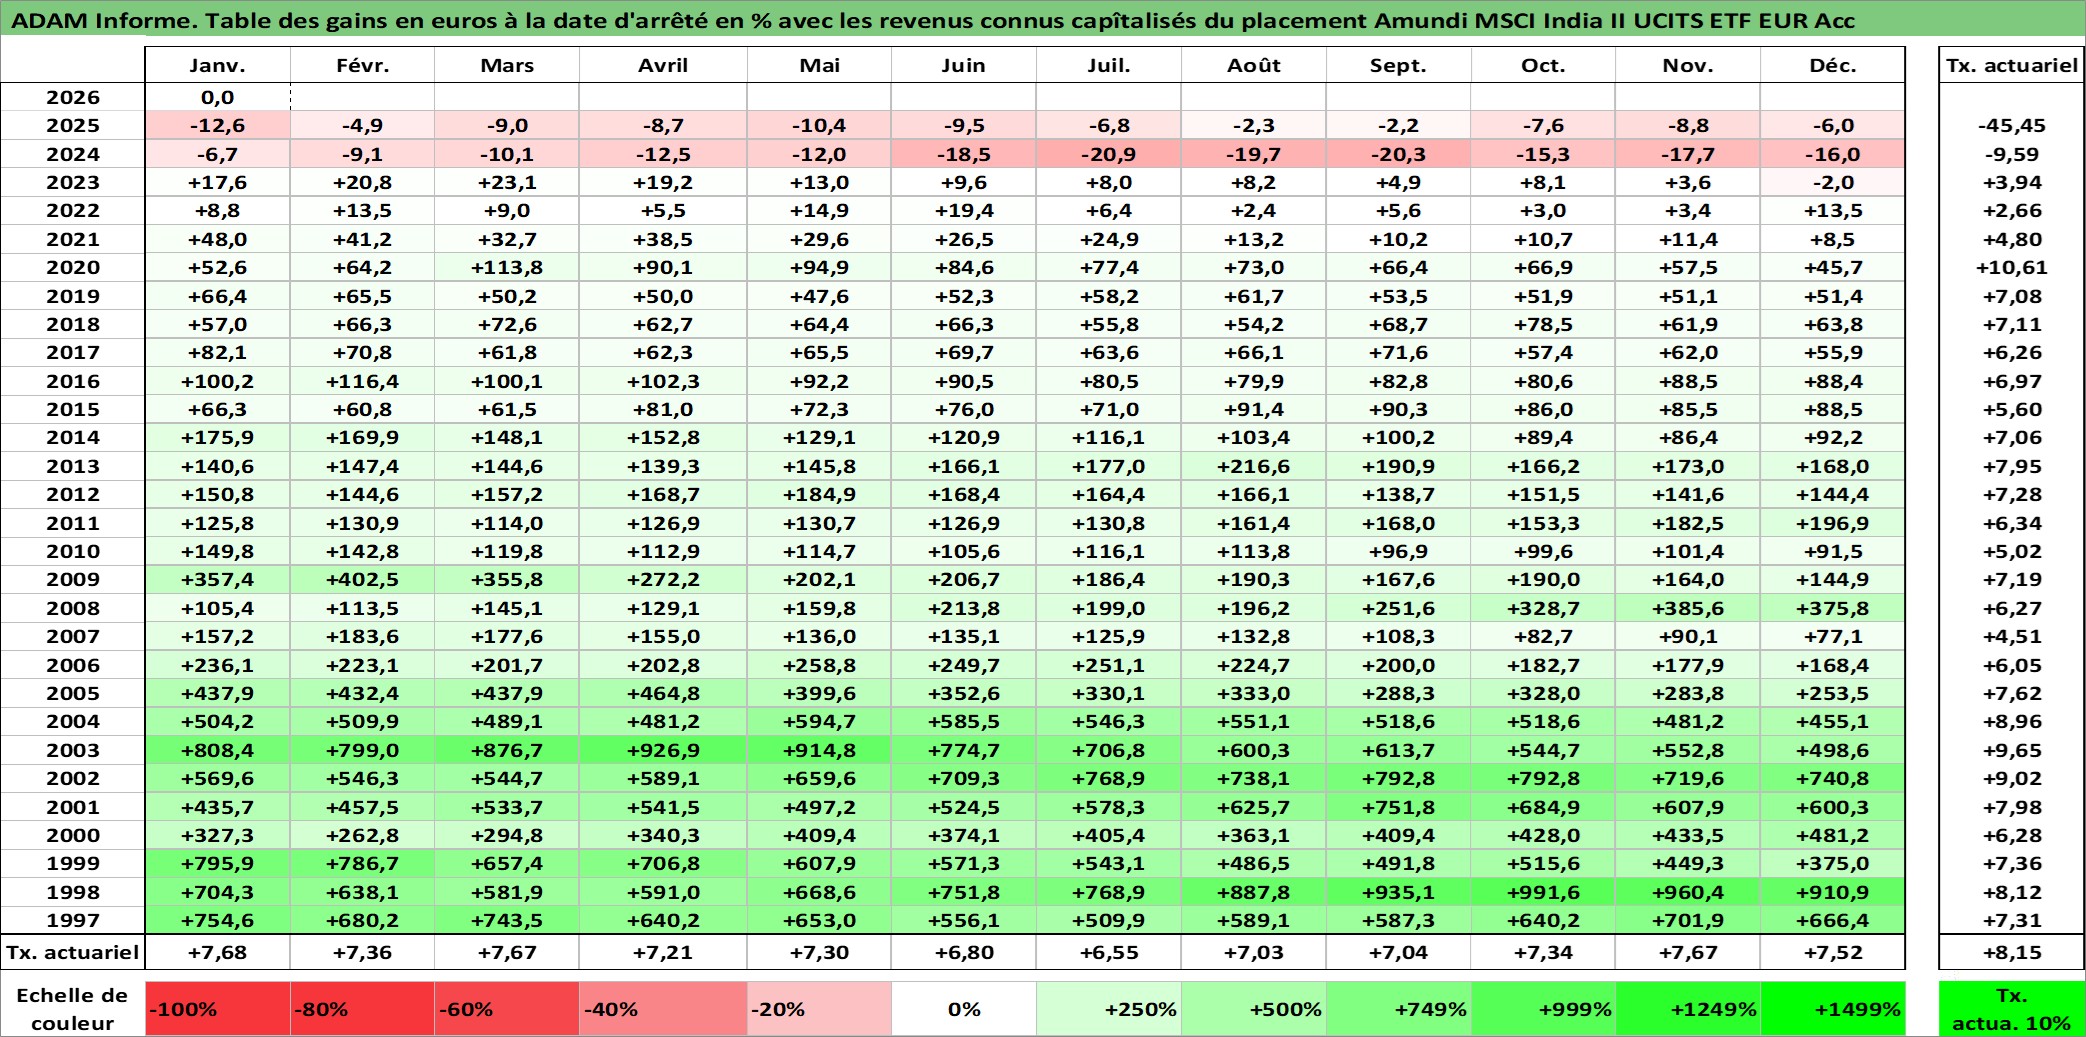Select the -40% color scale cell
The width and height of the screenshot is (2086, 1037).
click(663, 1008)
